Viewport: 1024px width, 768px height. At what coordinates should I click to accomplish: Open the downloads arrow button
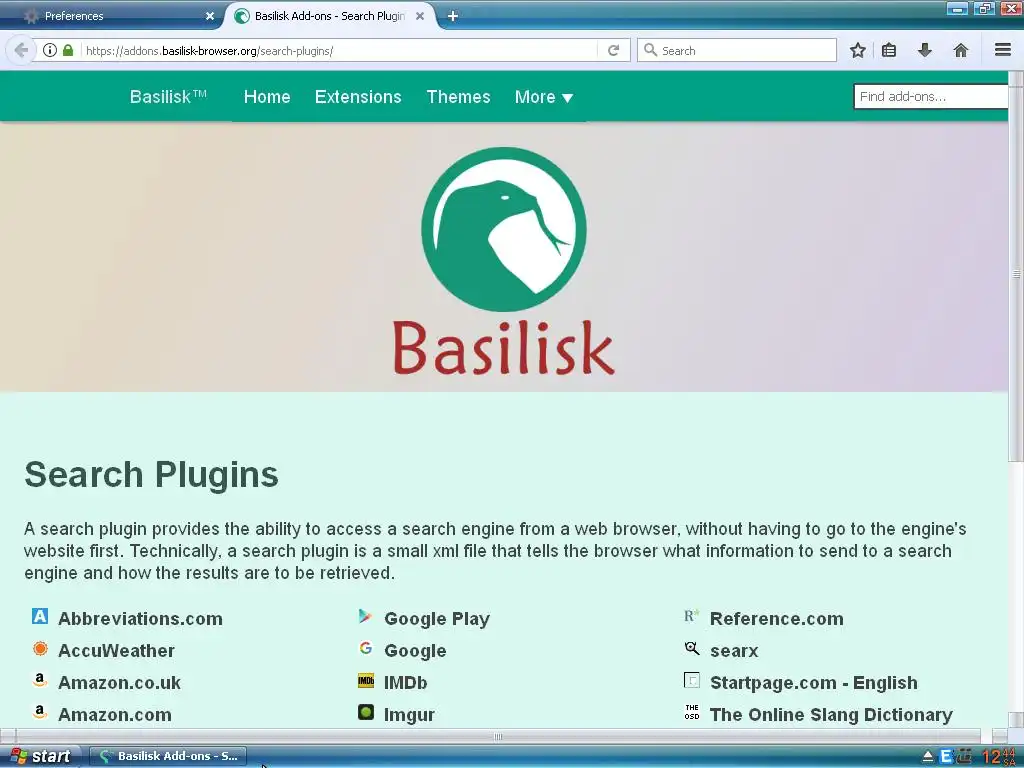point(924,50)
